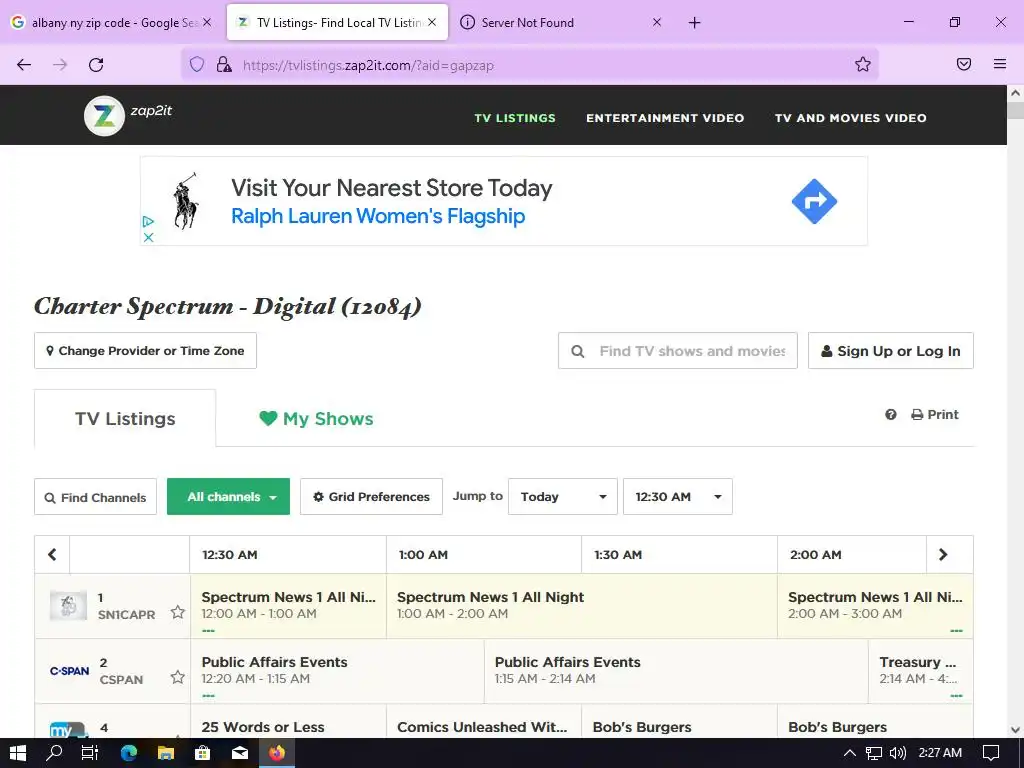Viewport: 1024px width, 768px height.
Task: Reload the page with refresh icon
Action: [x=96, y=65]
